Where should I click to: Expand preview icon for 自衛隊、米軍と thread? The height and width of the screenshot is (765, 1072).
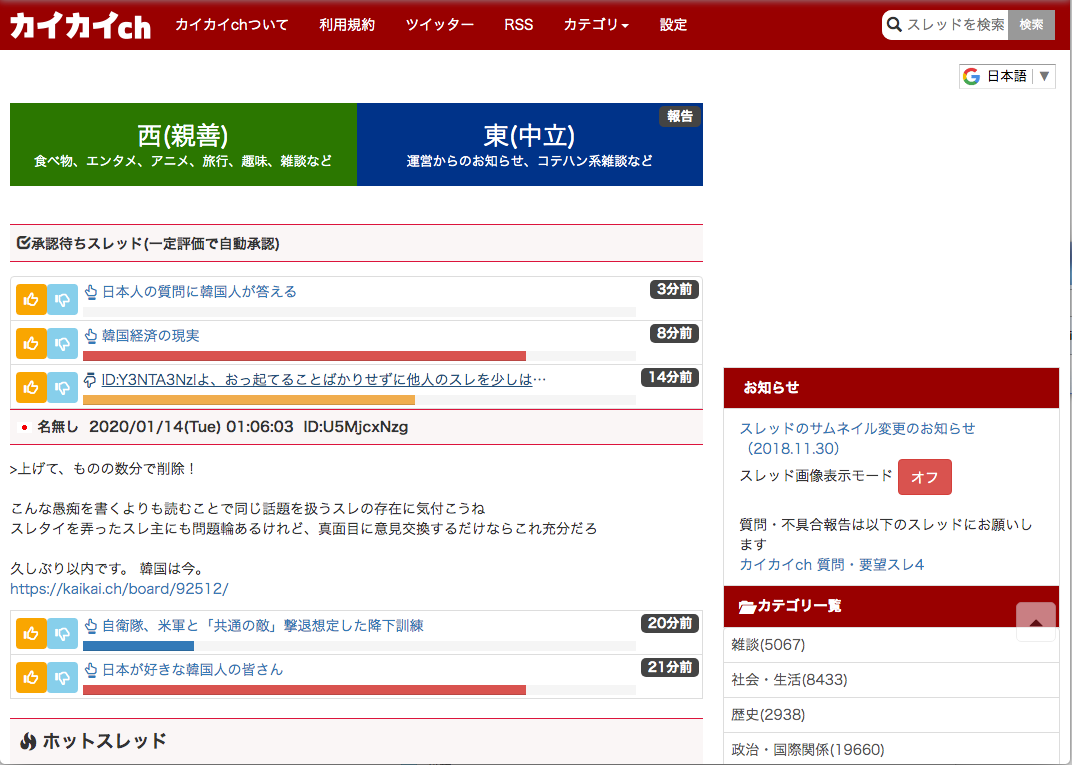(x=90, y=626)
